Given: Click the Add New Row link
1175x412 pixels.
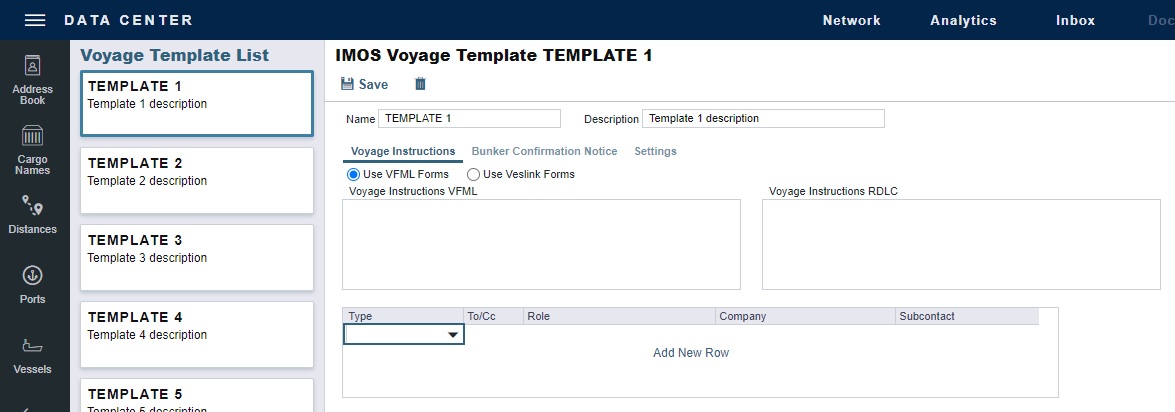Looking at the screenshot, I should click(x=691, y=353).
